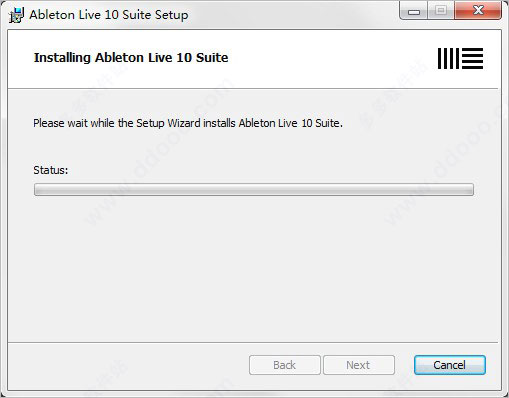This screenshot has height=398, width=509.
Task: Click the 'Installing Ableton Live 10 Suite' heading
Action: (x=131, y=58)
